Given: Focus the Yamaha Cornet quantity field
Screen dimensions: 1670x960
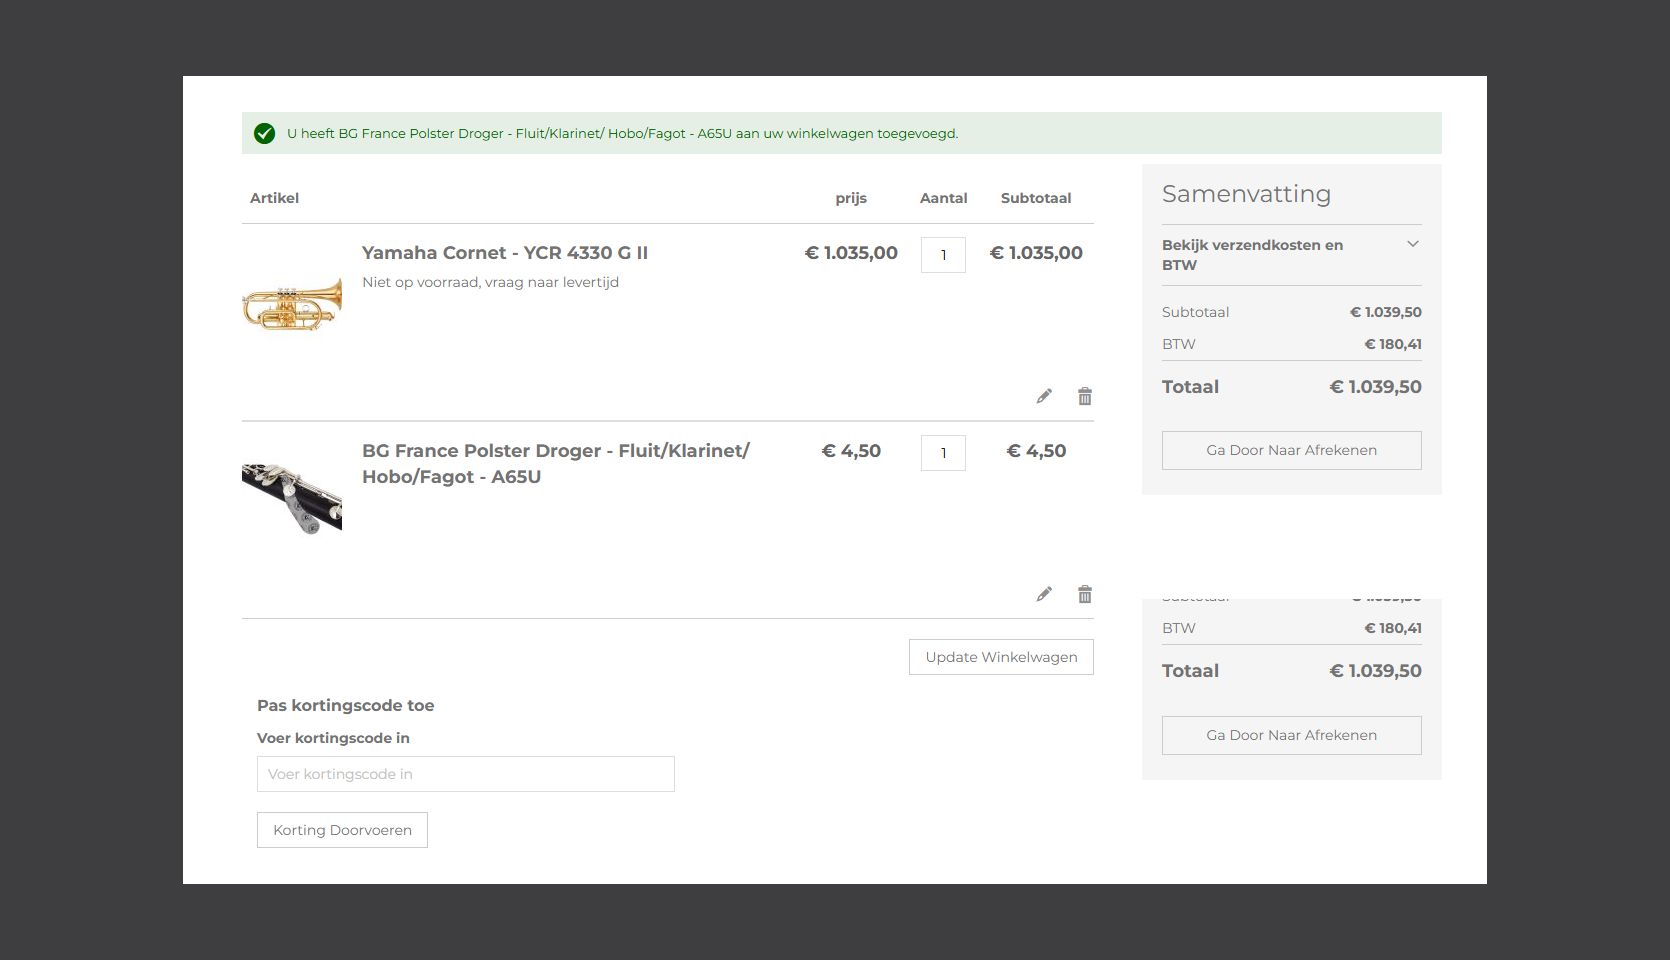Looking at the screenshot, I should point(943,255).
